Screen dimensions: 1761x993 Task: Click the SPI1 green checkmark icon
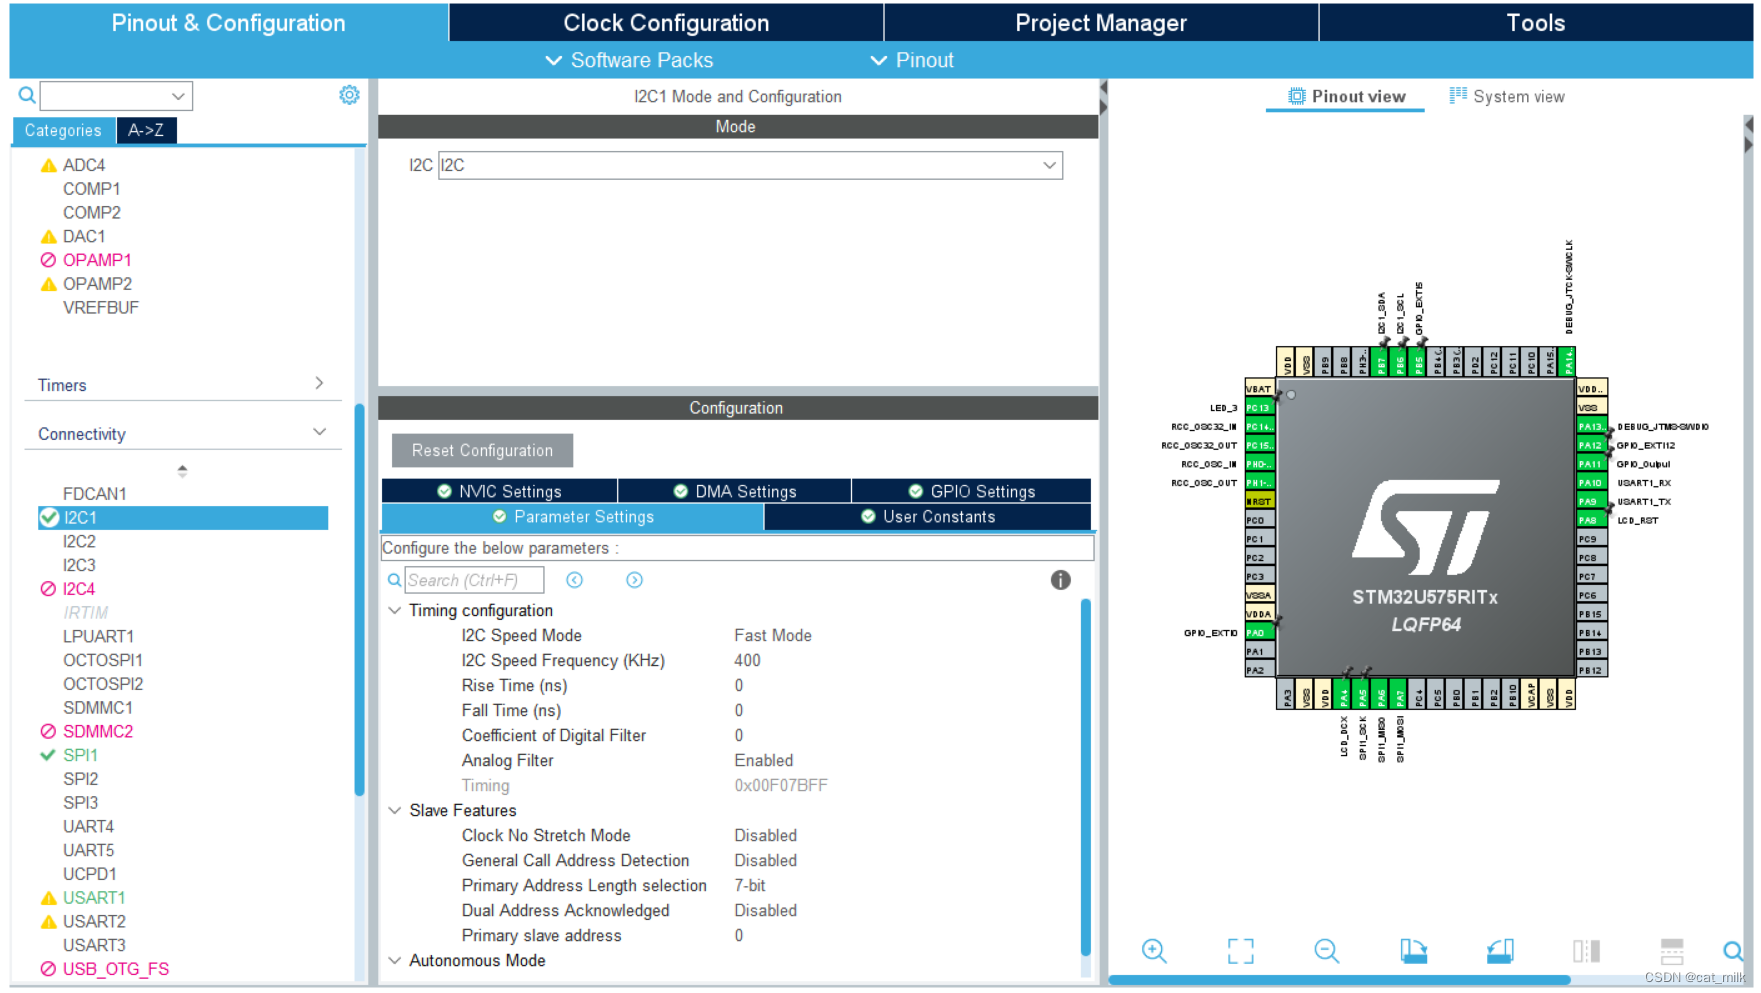click(x=47, y=755)
